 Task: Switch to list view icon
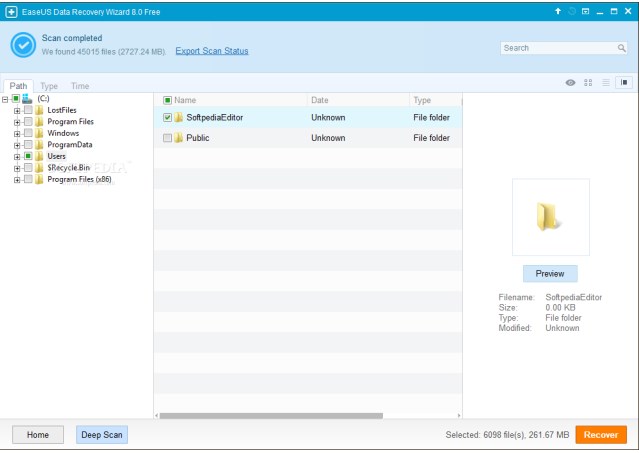pyautogui.click(x=606, y=83)
